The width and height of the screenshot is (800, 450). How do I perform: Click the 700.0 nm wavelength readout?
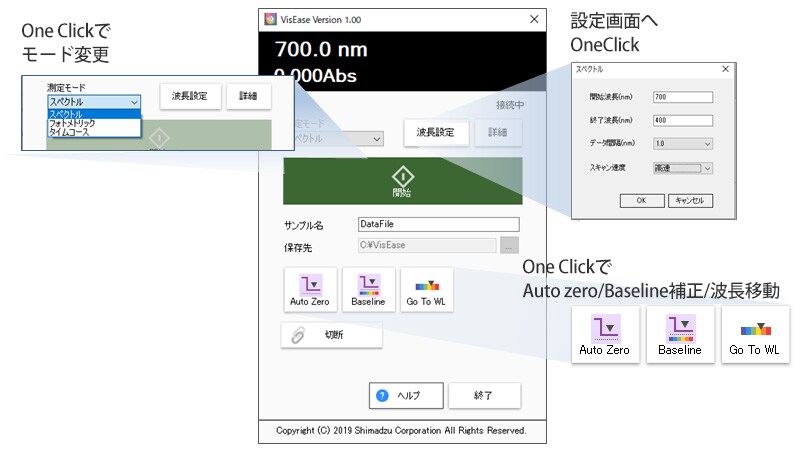pyautogui.click(x=321, y=49)
